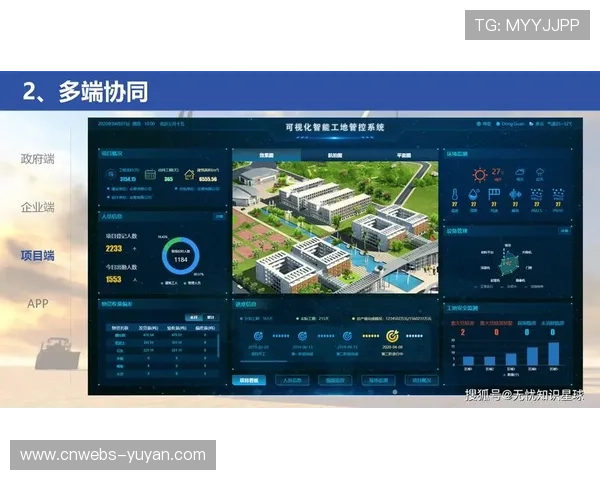Click first row of materials table

click(x=161, y=335)
